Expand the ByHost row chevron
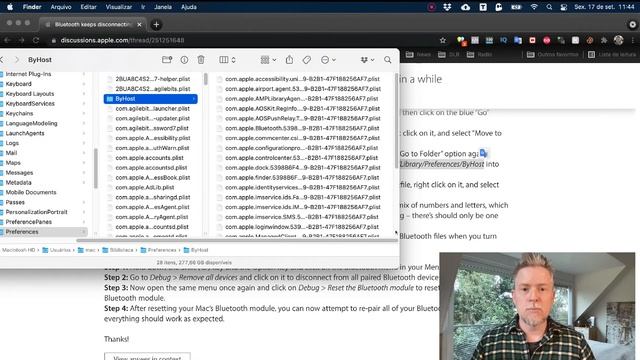Screen dimensions: 640x360 [x=193, y=99]
